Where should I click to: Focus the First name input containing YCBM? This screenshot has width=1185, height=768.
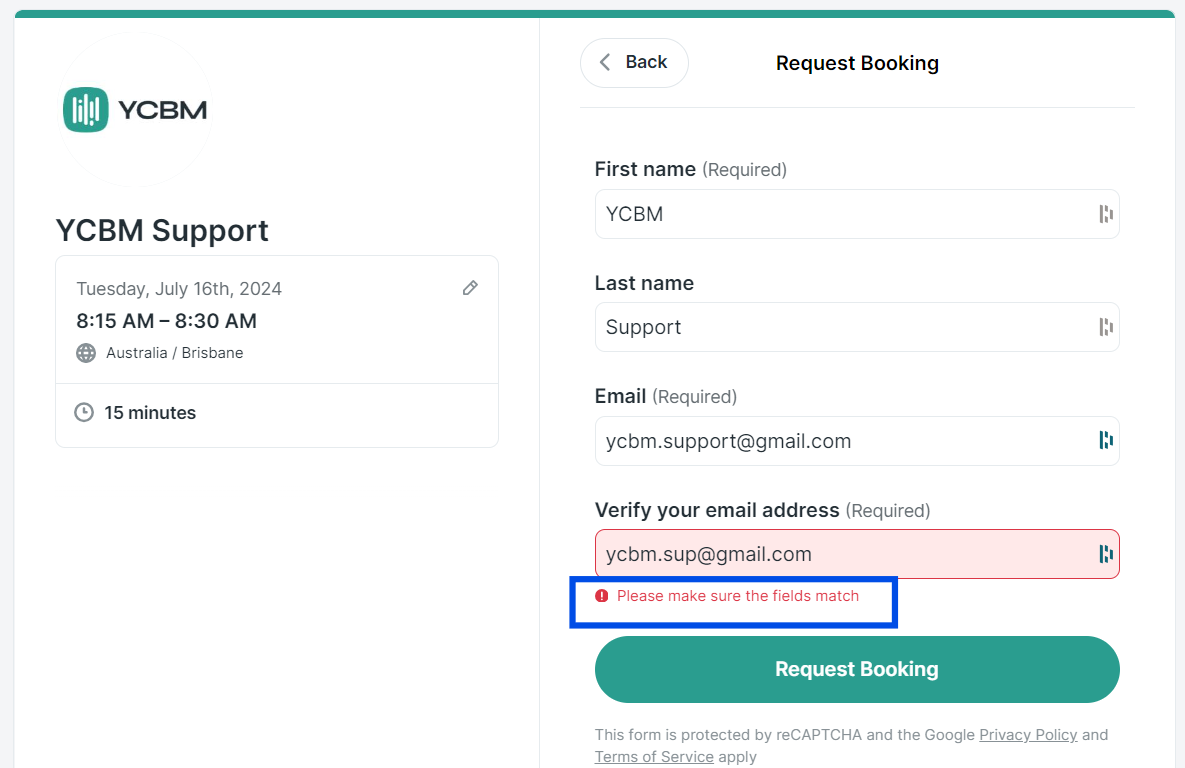click(857, 214)
